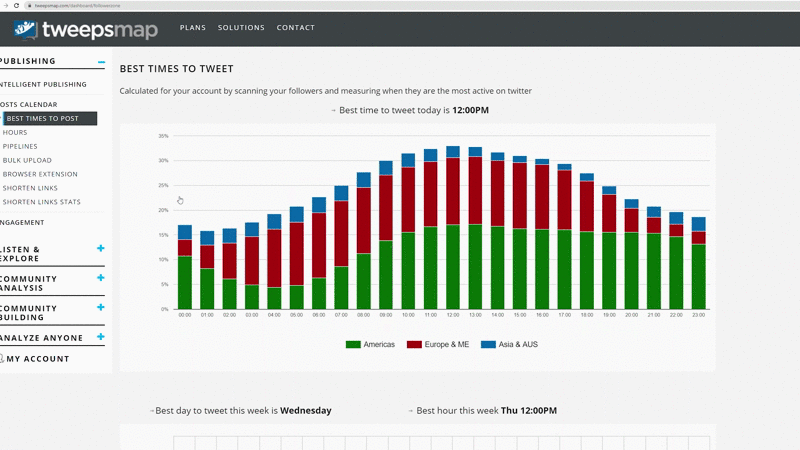Toggle Asia & AUS legend series
This screenshot has width=800, height=450.
click(x=514, y=345)
